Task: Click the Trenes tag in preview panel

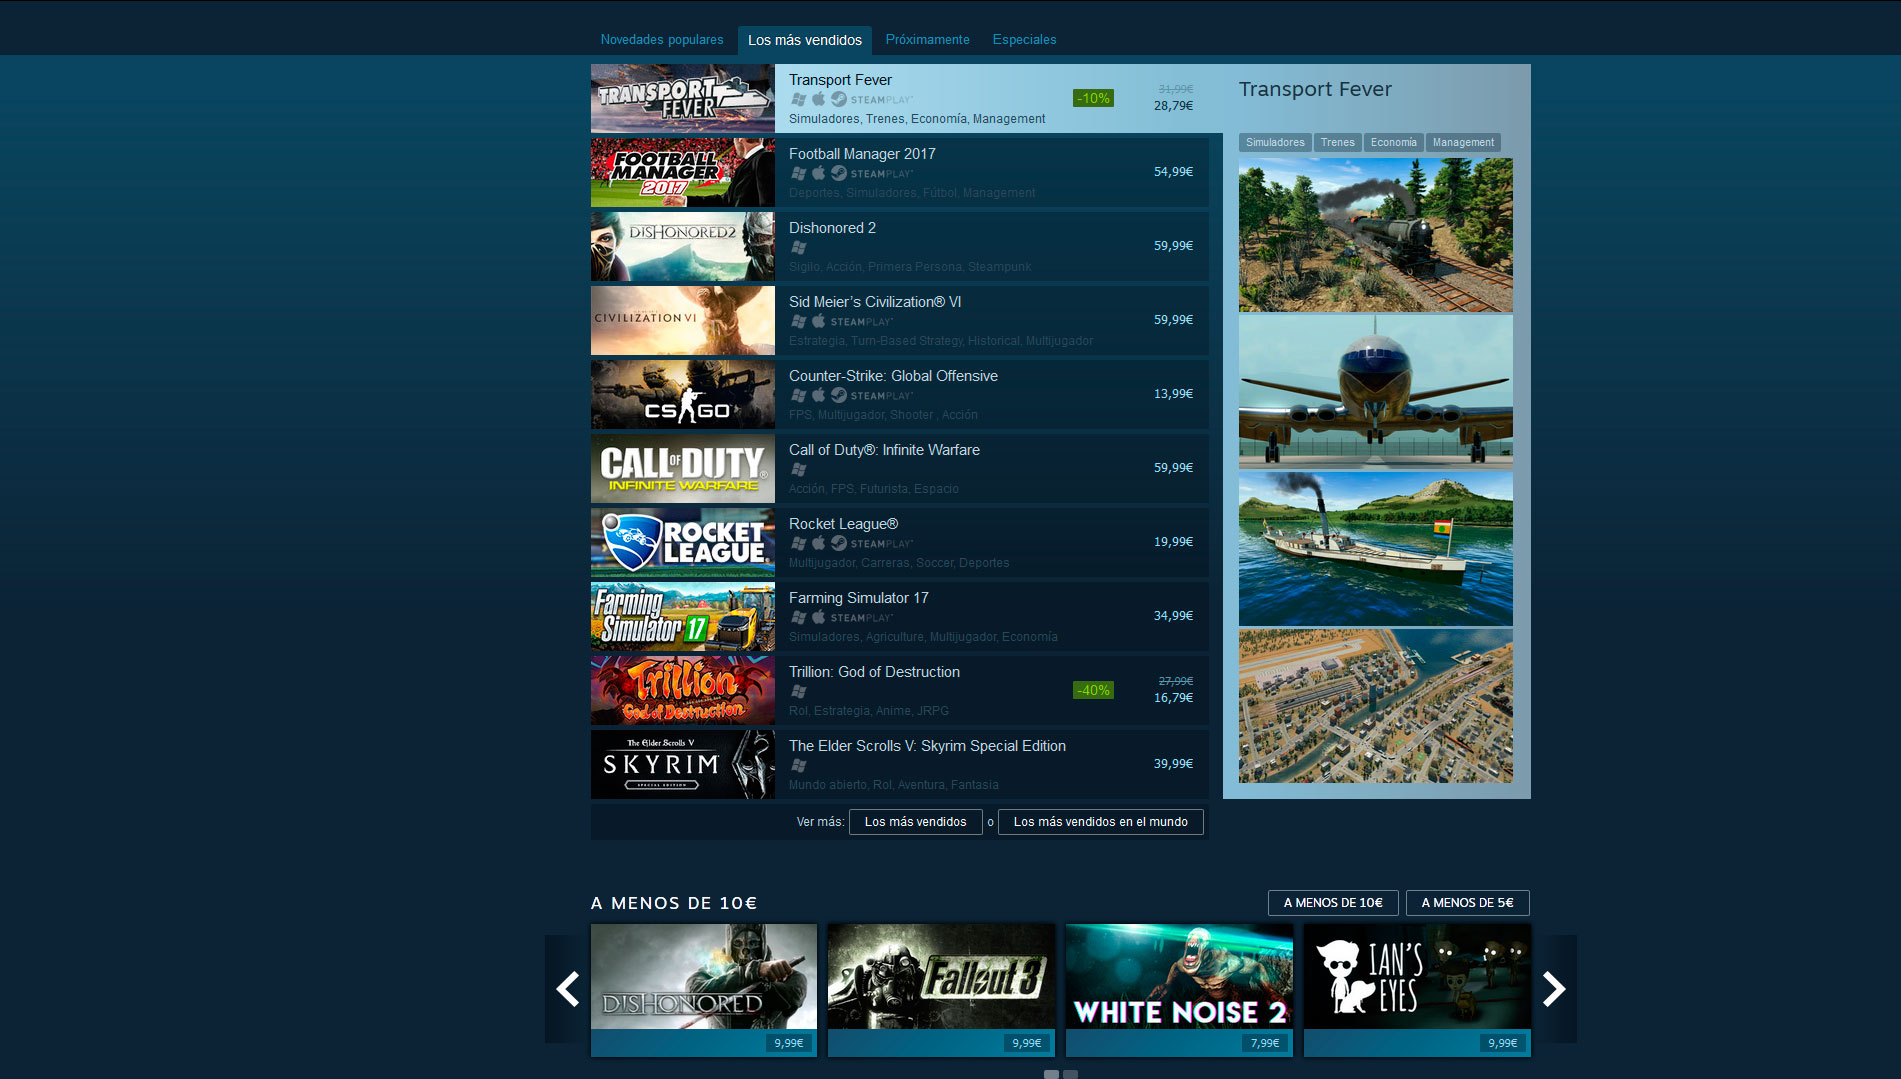Action: click(x=1337, y=142)
